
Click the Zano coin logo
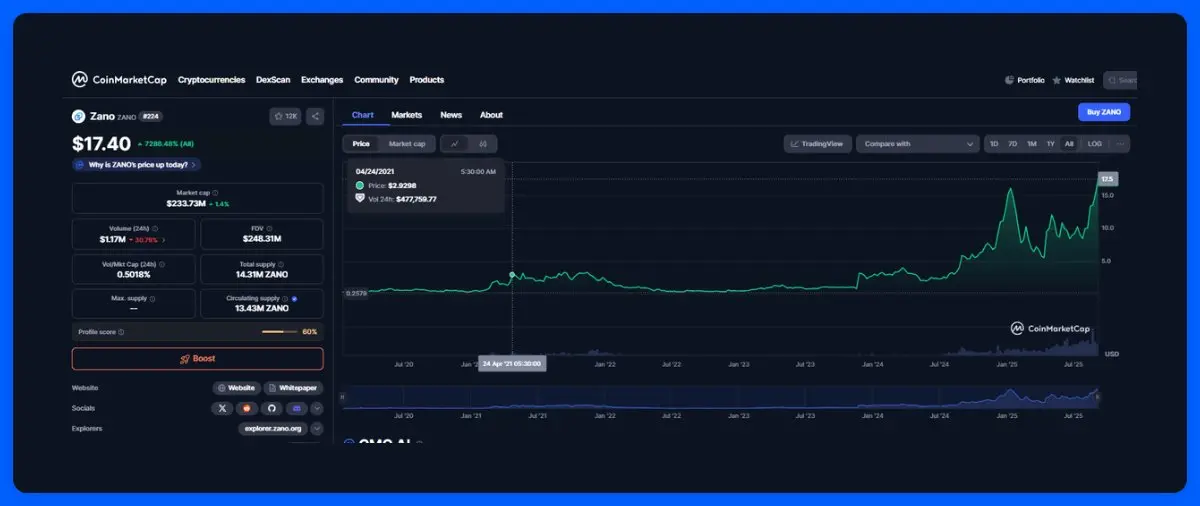[79, 116]
